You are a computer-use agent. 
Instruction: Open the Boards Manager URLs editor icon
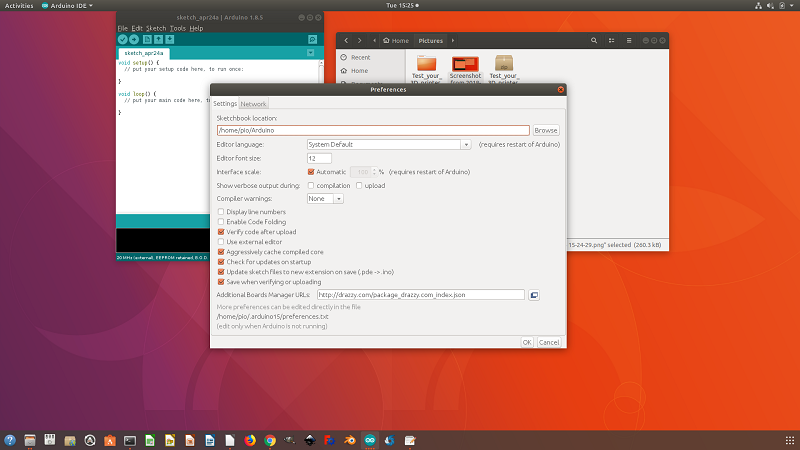click(x=534, y=295)
